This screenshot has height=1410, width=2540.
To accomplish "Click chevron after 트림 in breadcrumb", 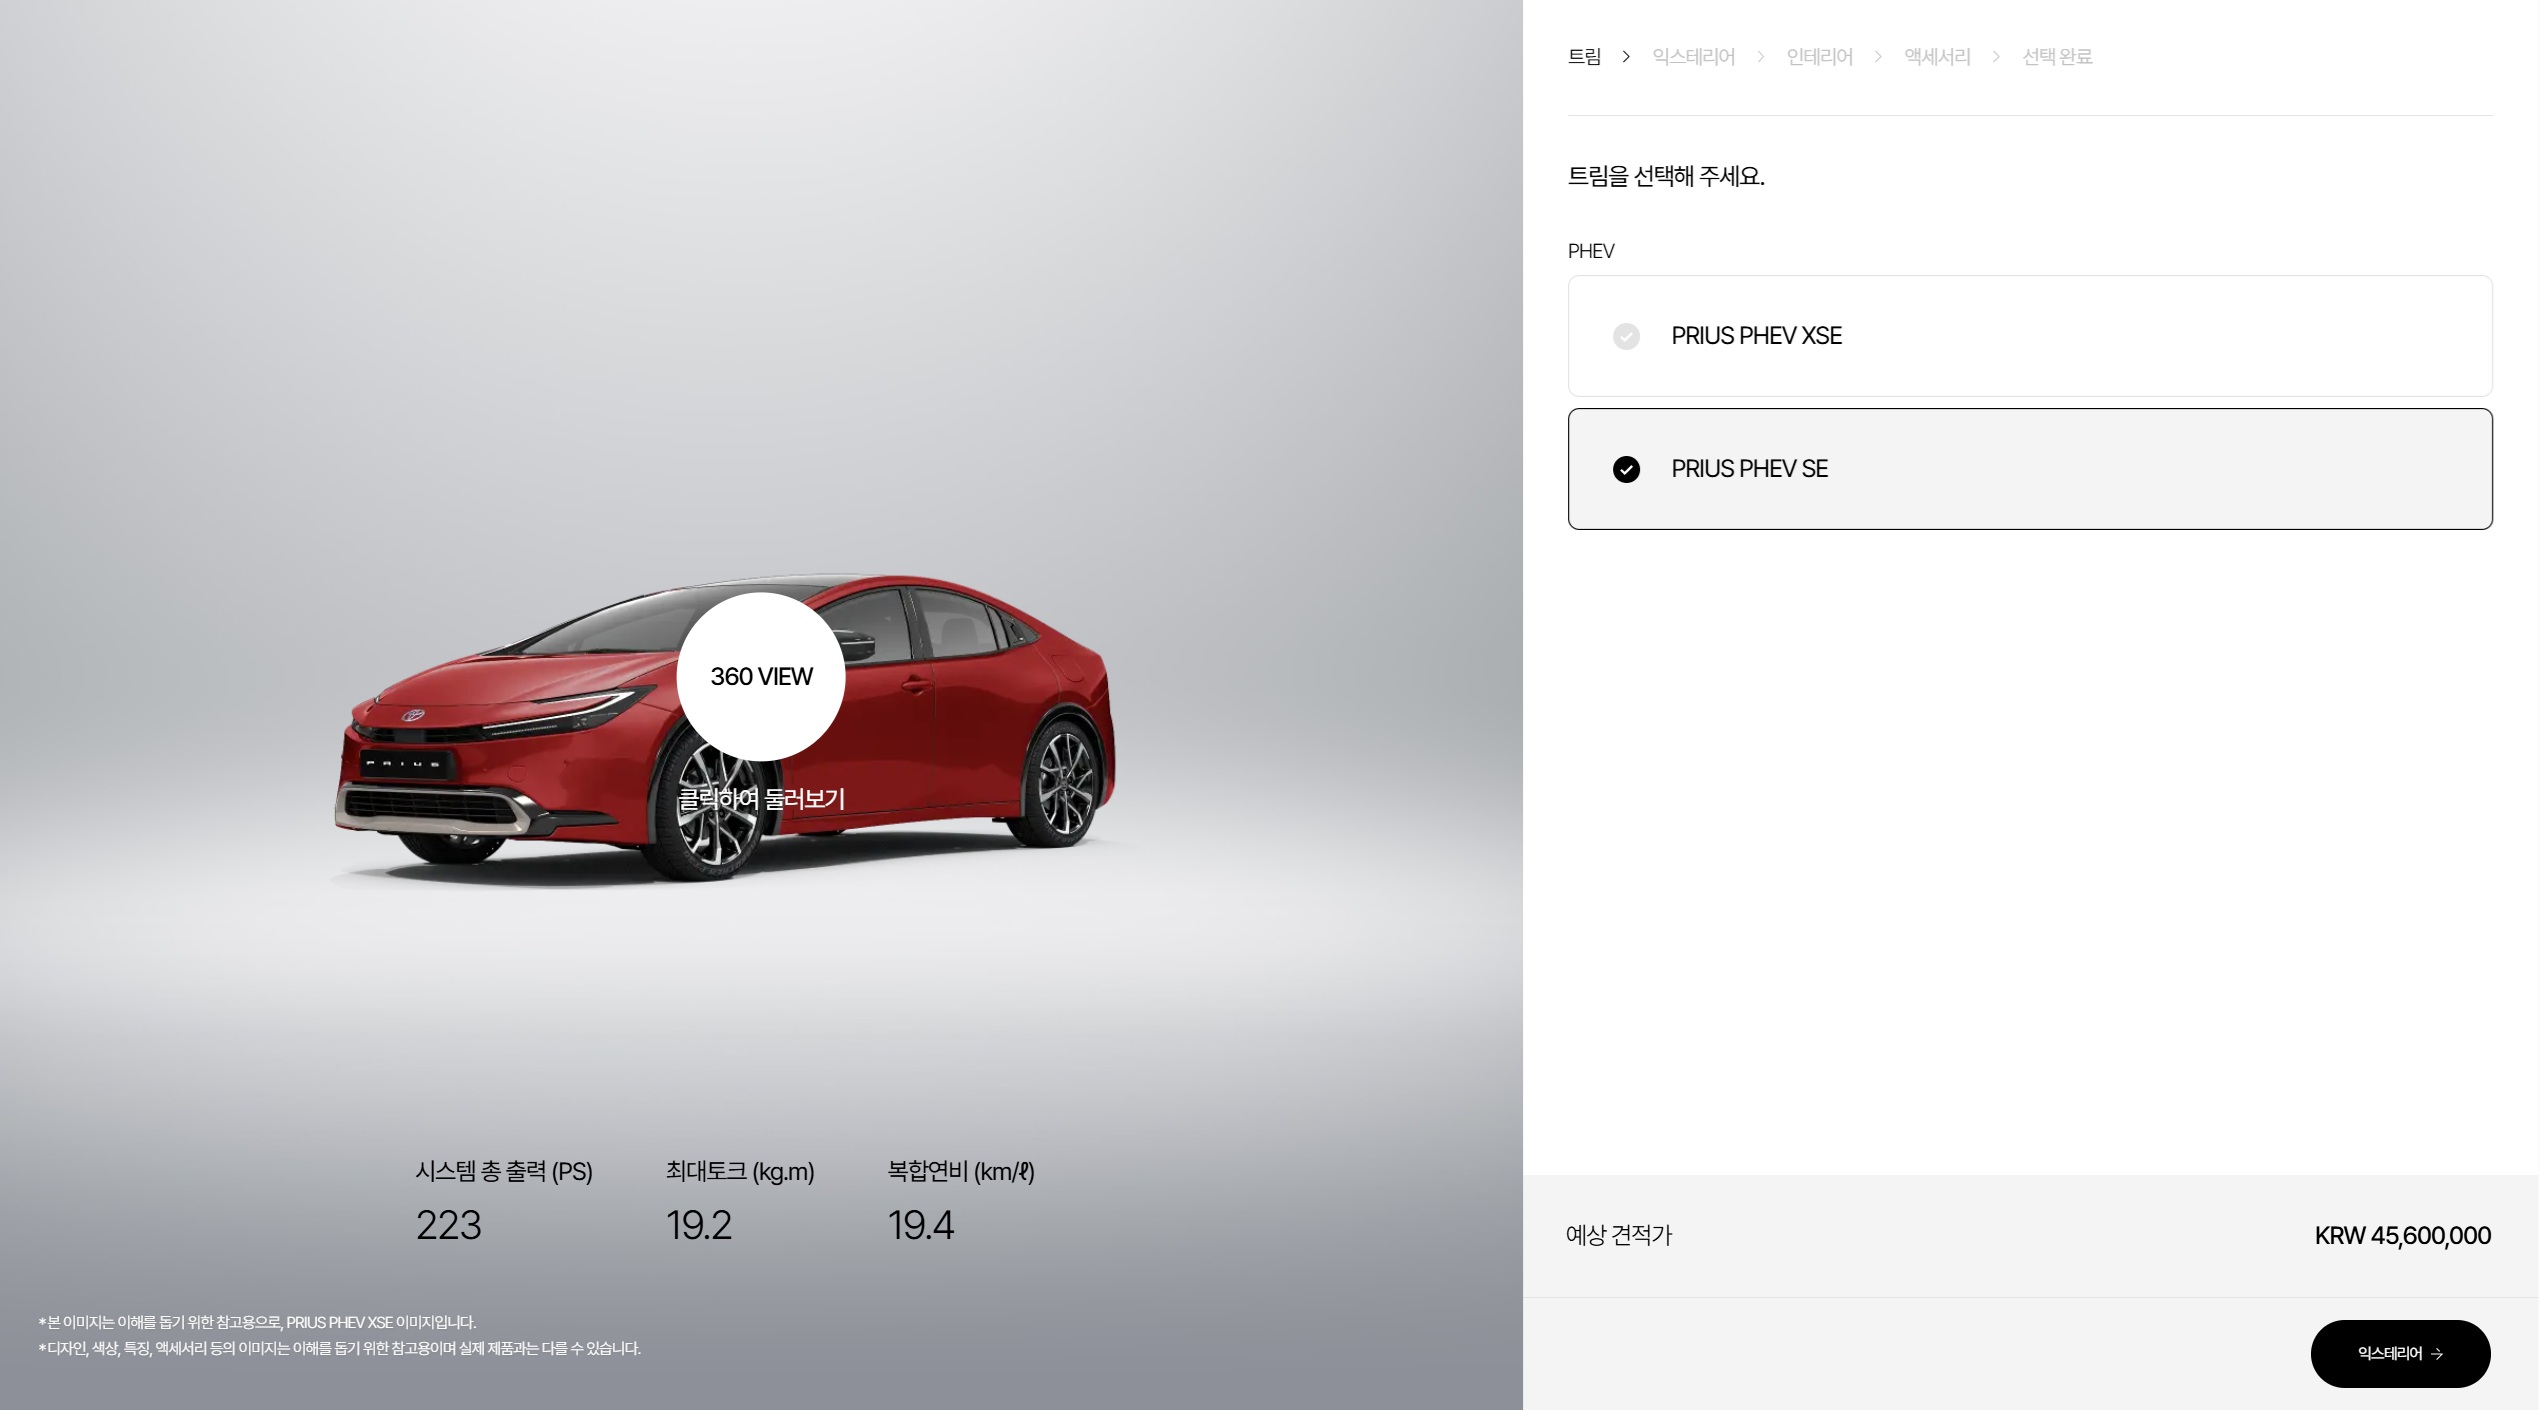I will point(1626,57).
